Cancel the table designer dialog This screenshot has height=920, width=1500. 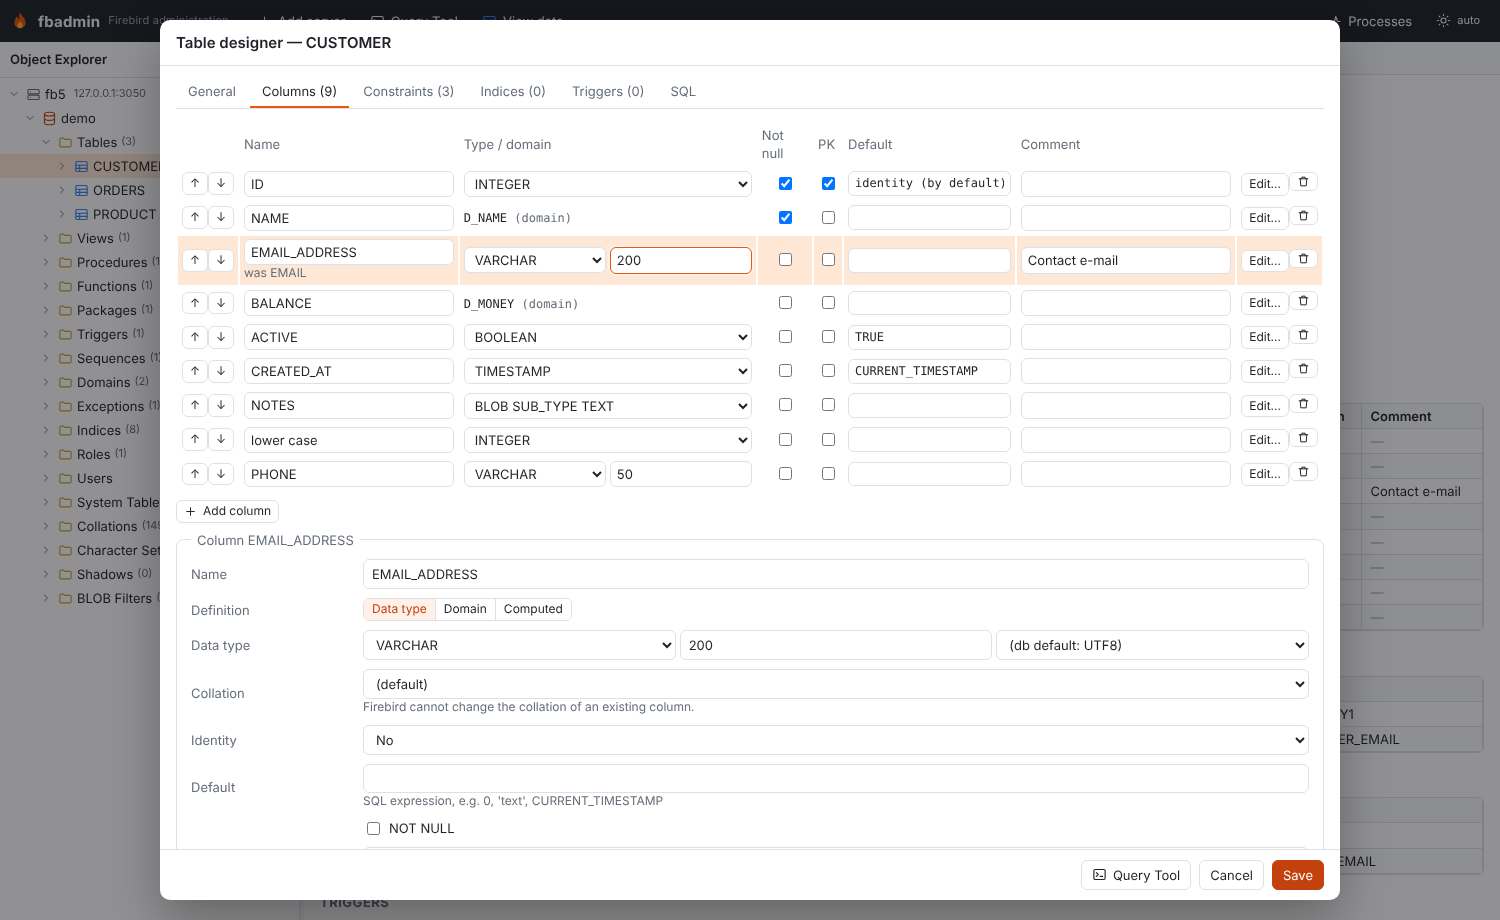(x=1231, y=875)
